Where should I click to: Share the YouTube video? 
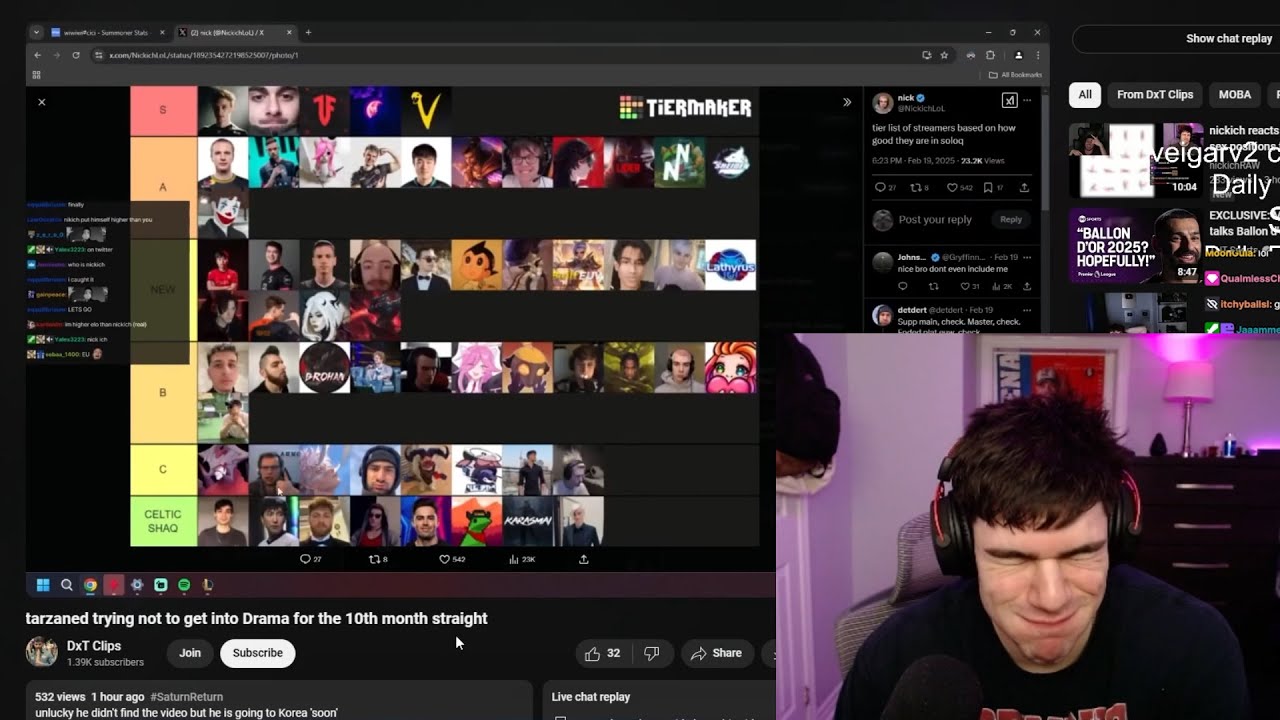pos(717,653)
